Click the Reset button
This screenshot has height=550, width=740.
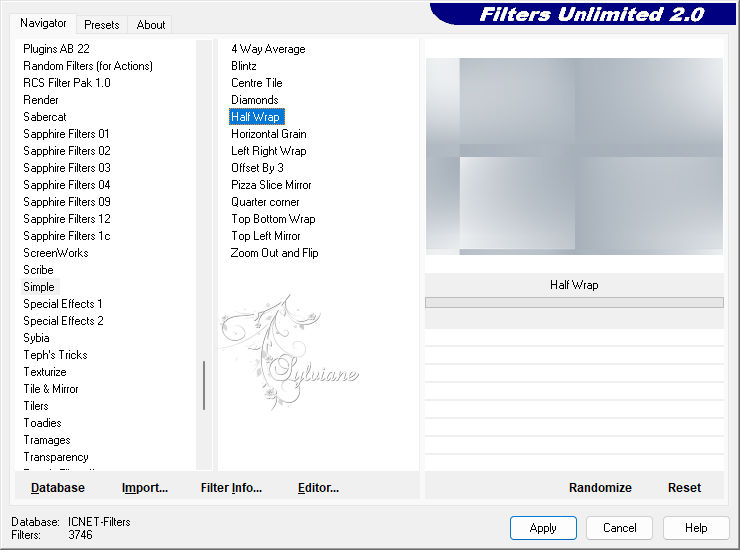coord(684,488)
